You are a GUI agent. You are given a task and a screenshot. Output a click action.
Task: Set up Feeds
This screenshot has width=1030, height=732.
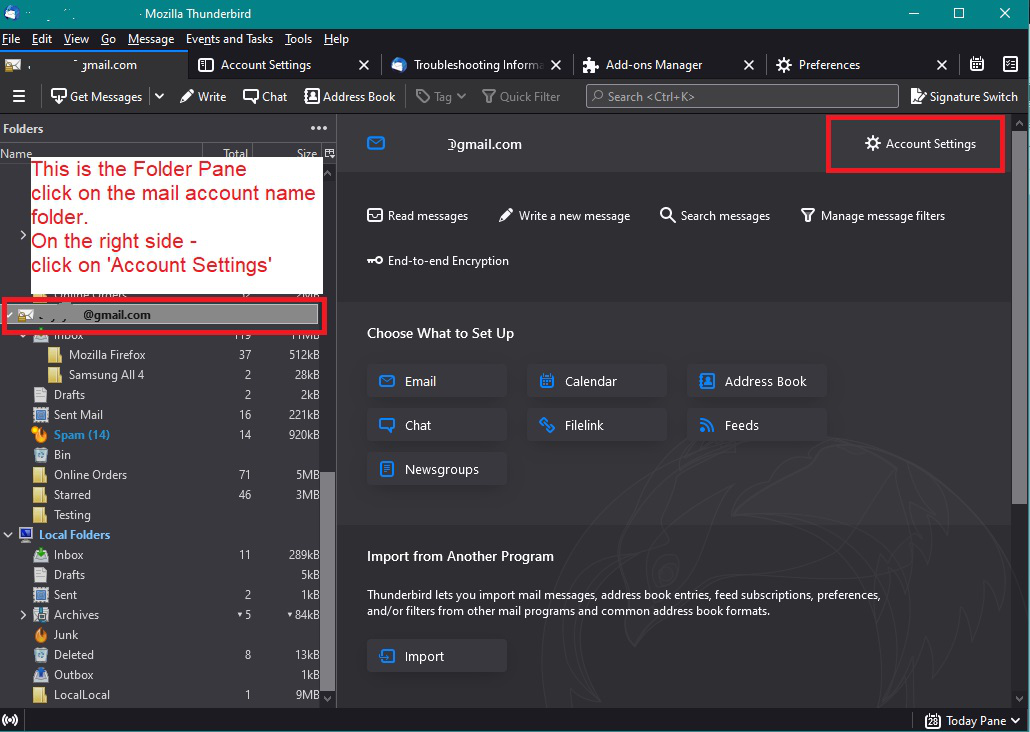point(756,425)
